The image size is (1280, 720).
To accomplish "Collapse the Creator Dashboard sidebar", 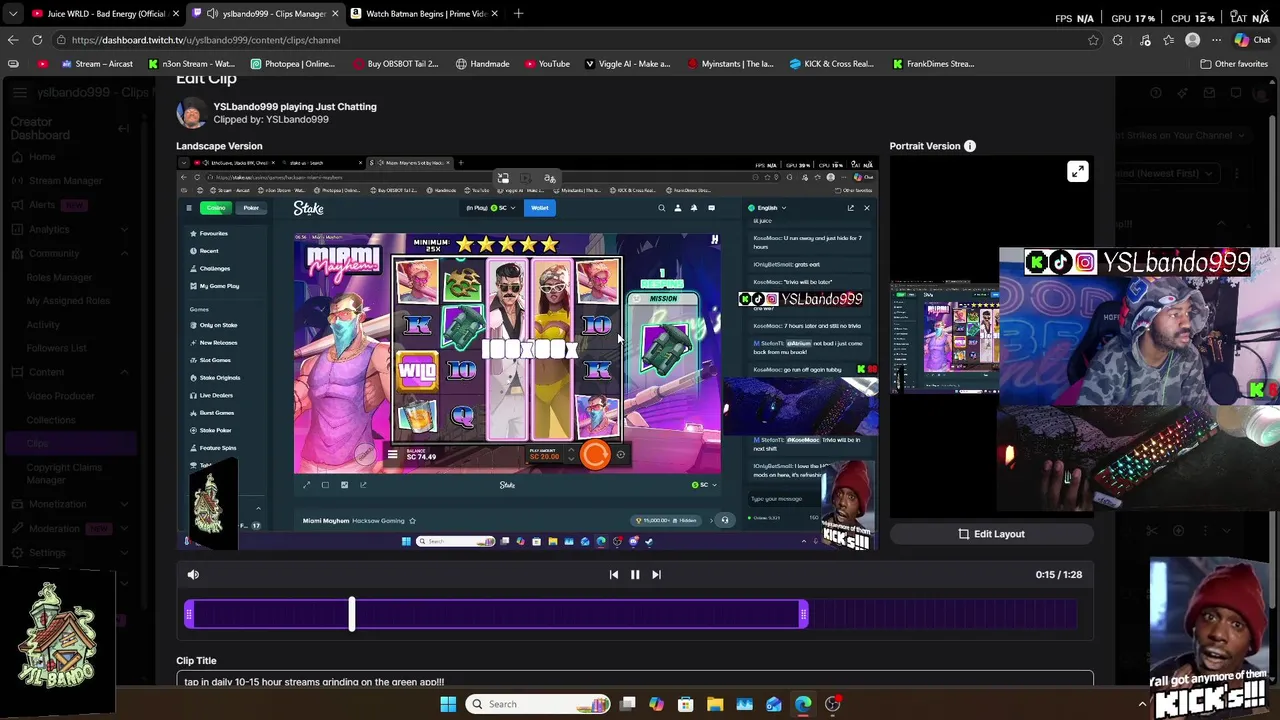I will click(x=123, y=128).
